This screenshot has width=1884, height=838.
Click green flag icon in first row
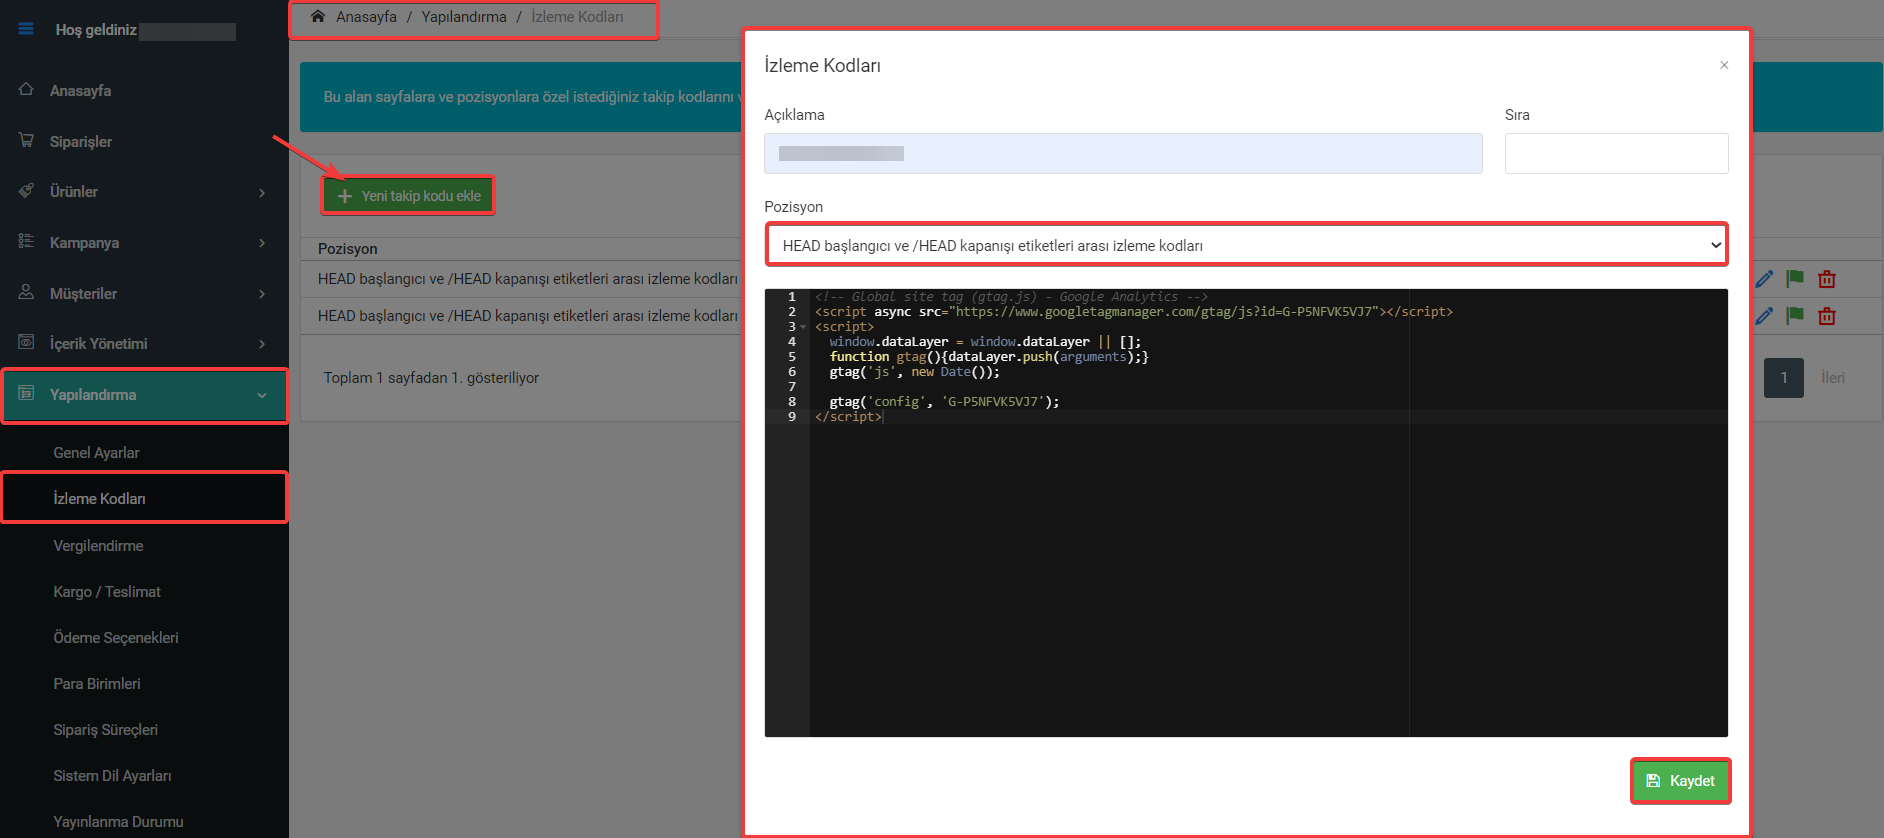[x=1795, y=279]
